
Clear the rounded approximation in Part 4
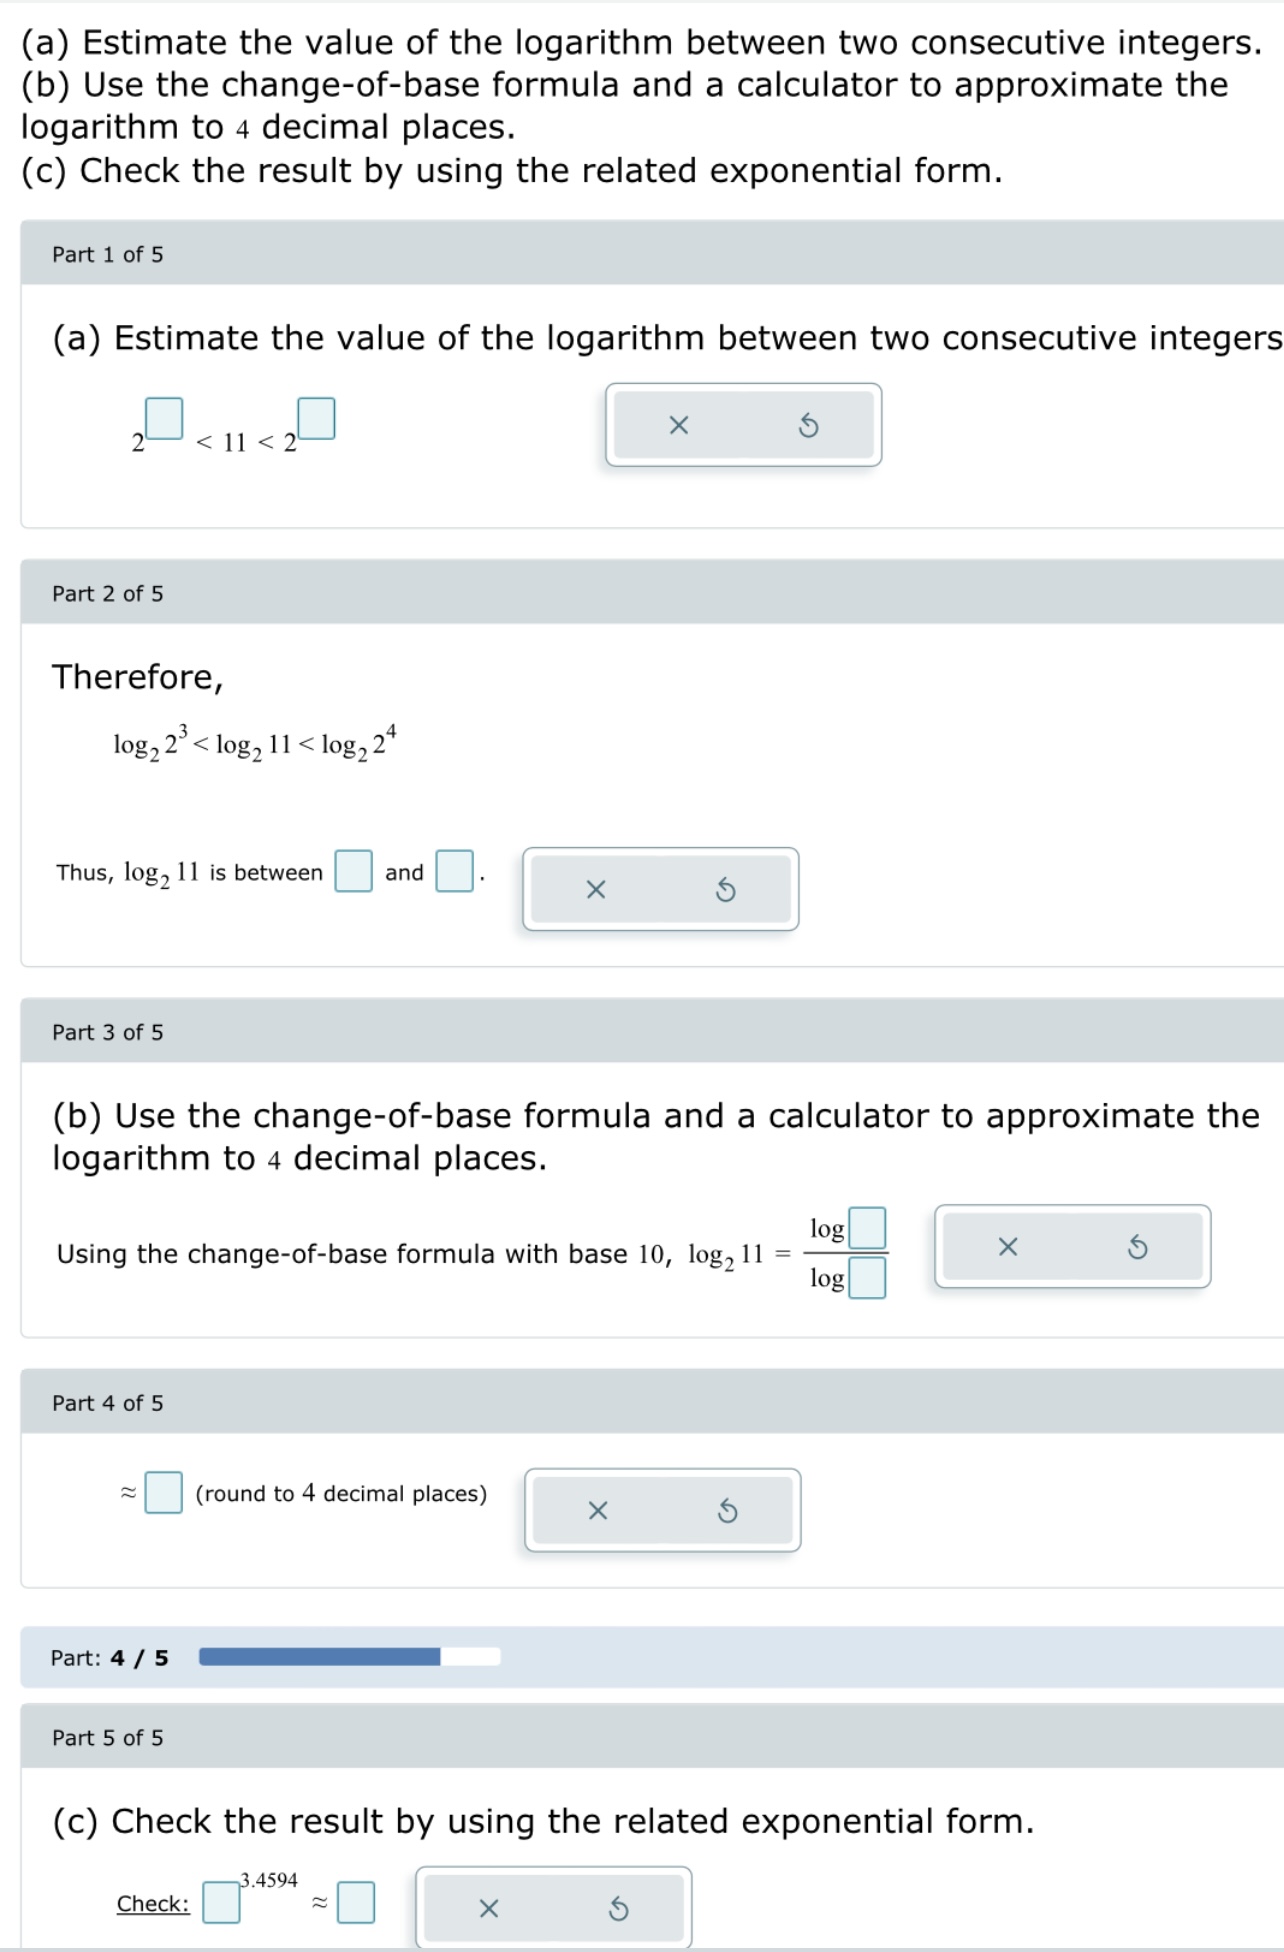click(x=596, y=1511)
